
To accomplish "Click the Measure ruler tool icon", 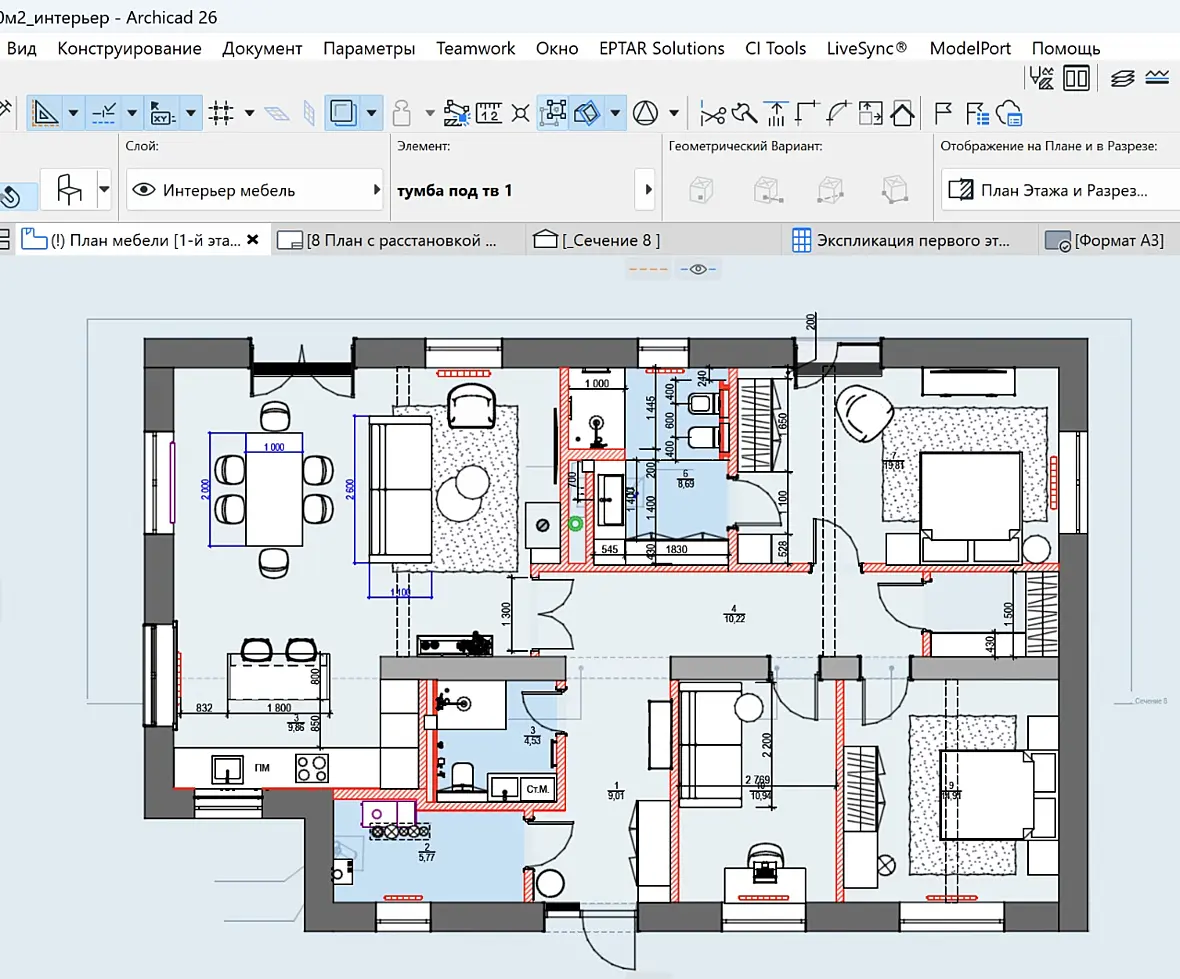I will click(489, 114).
